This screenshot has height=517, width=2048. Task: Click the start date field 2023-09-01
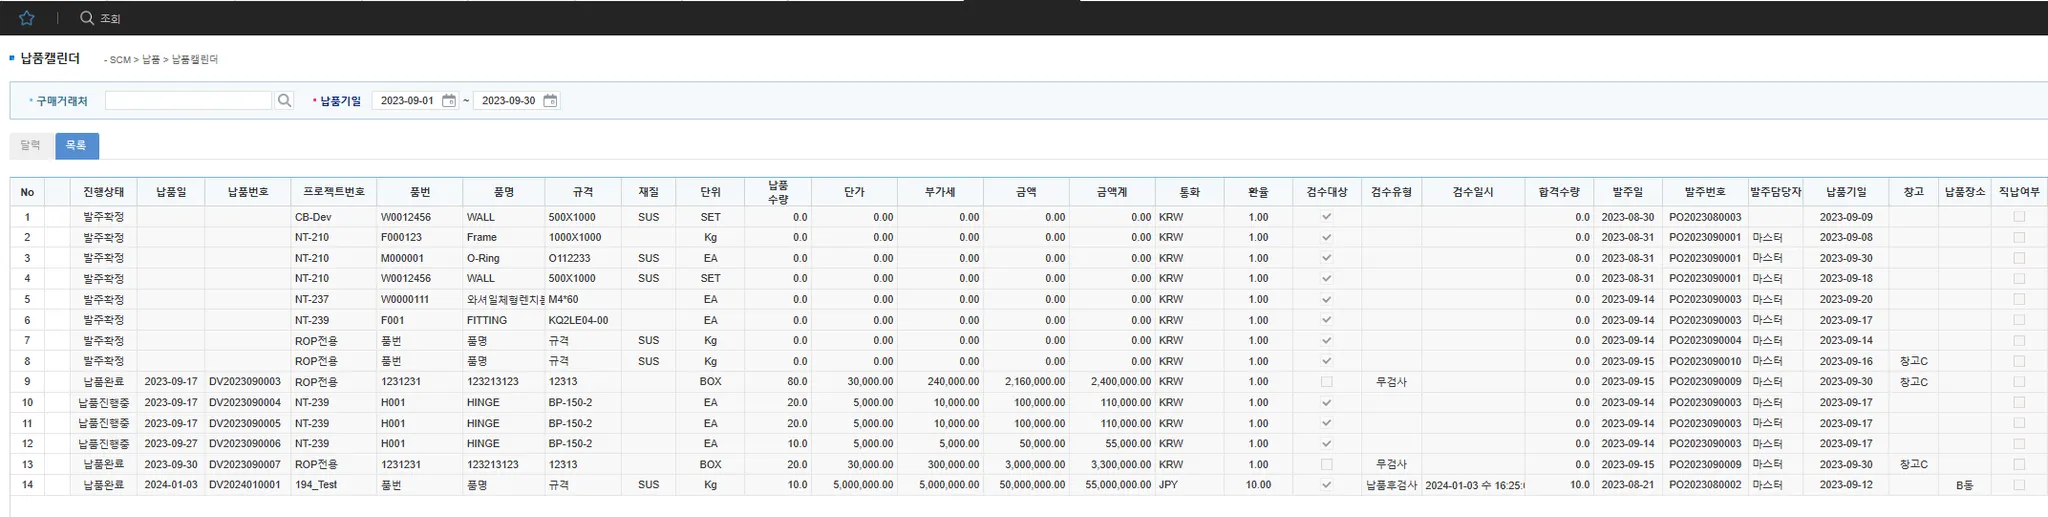point(407,100)
